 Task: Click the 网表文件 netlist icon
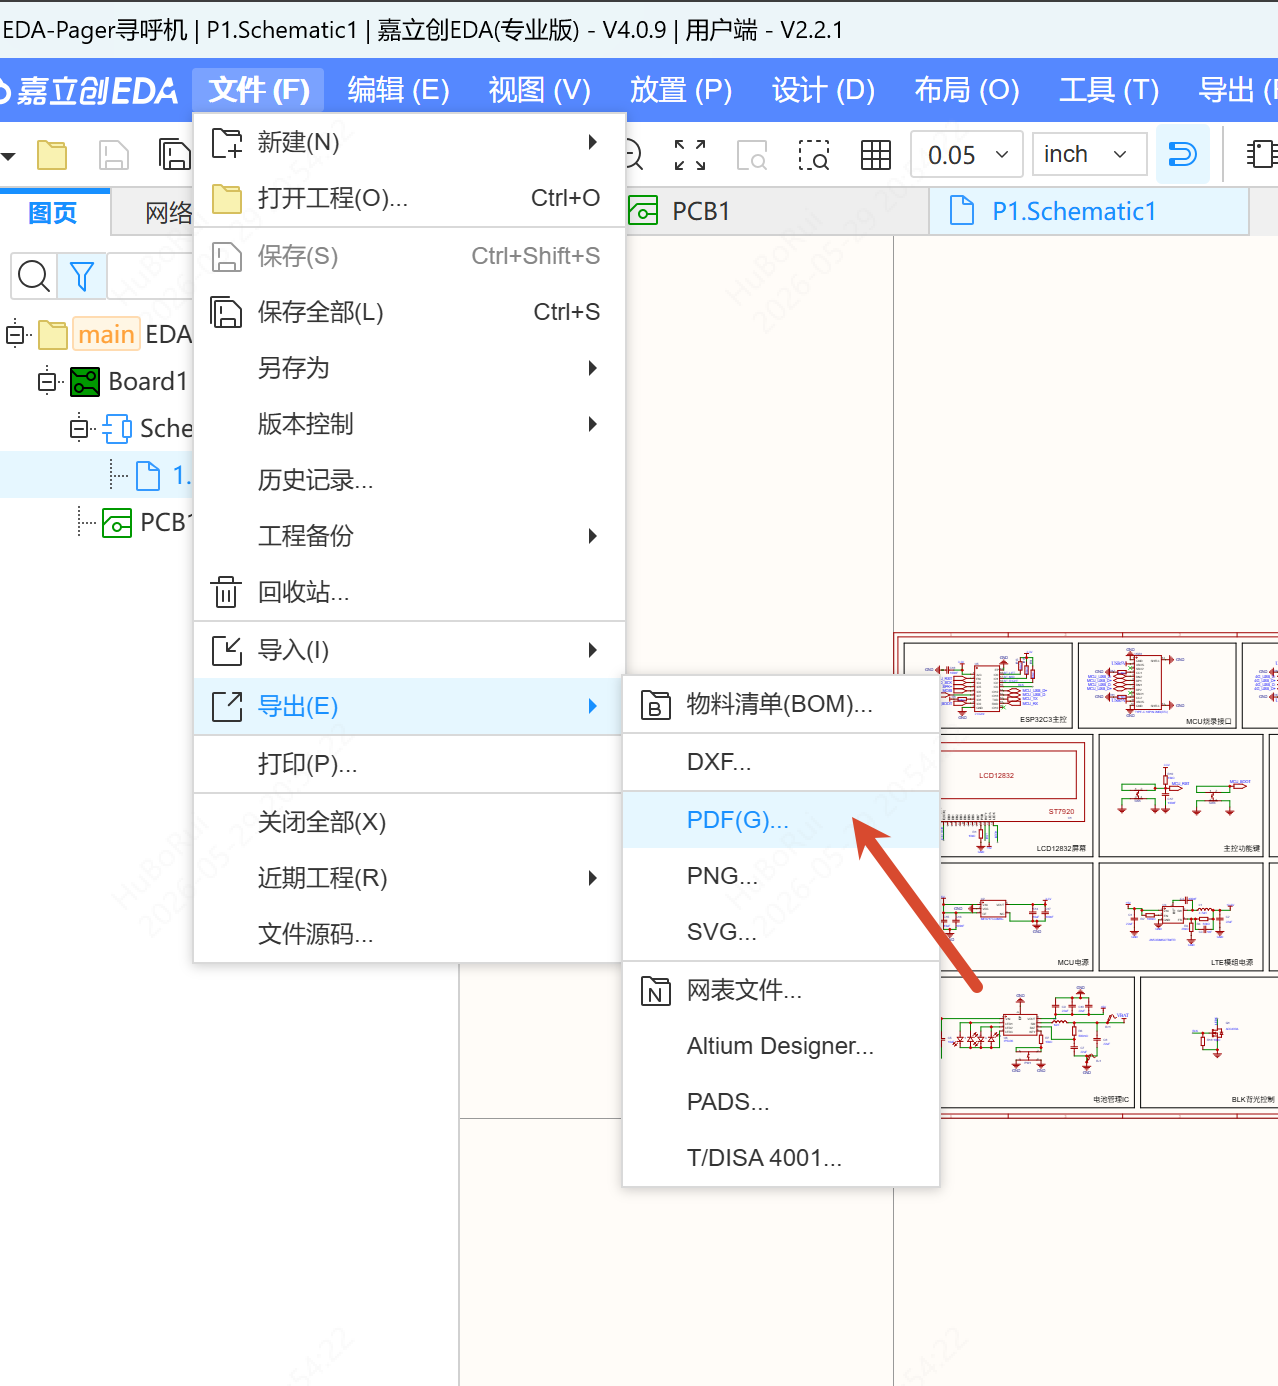click(x=655, y=990)
